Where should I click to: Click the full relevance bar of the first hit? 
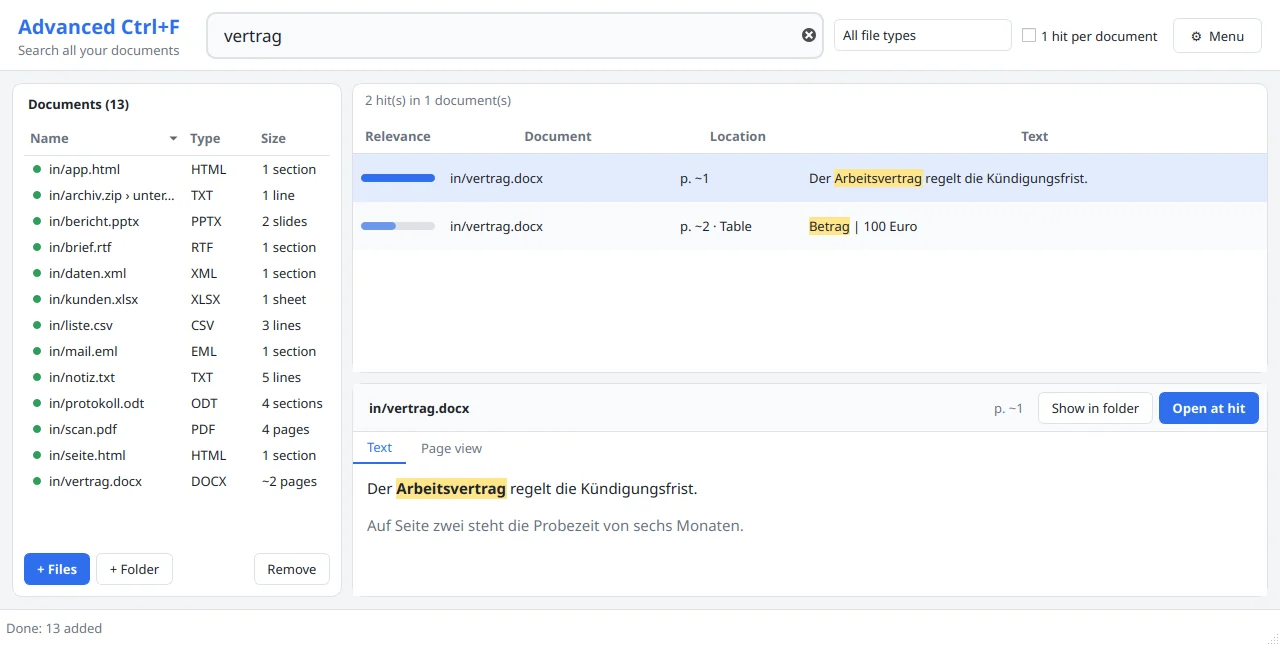click(398, 178)
